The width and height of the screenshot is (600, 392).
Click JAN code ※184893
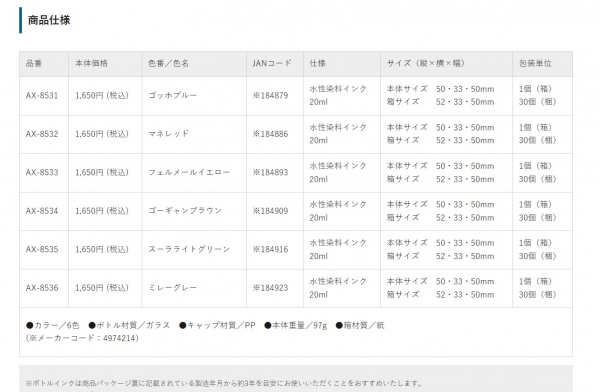[270, 172]
